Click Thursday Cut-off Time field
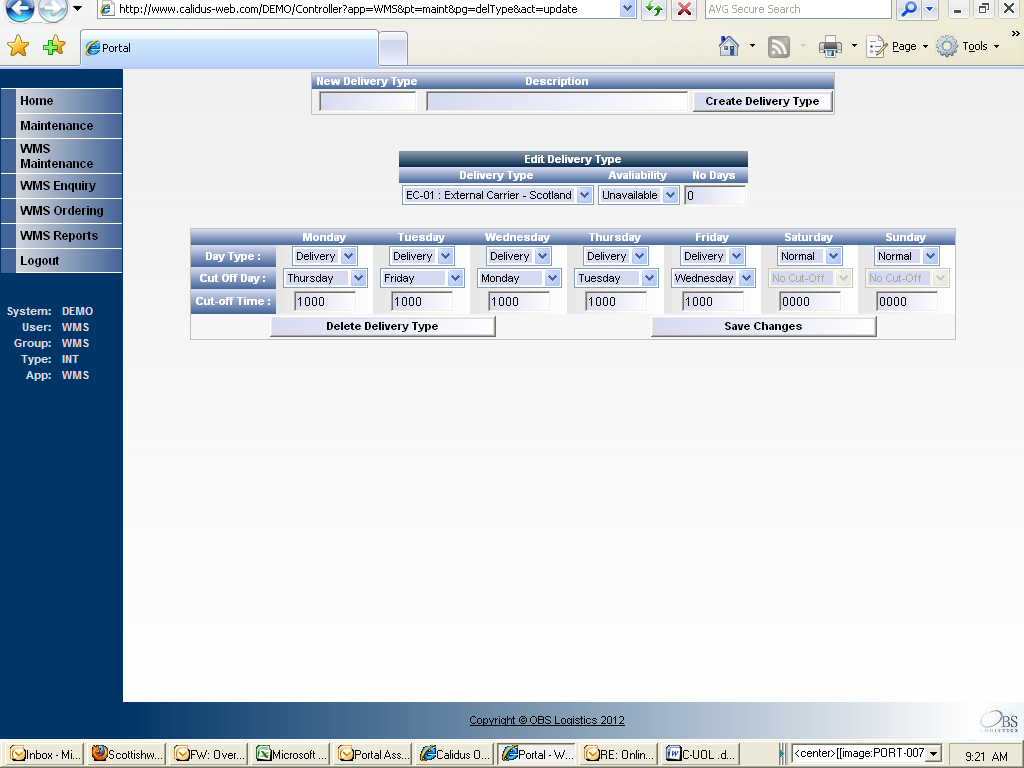Screen dimensions: 1024x768 616,302
